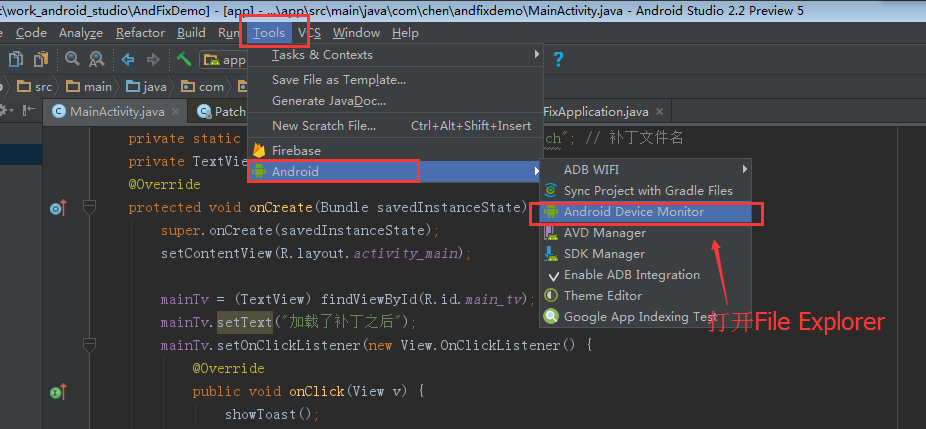The width and height of the screenshot is (926, 429).
Task: Expand the Tasks & Contexts submenu
Action: coord(395,55)
